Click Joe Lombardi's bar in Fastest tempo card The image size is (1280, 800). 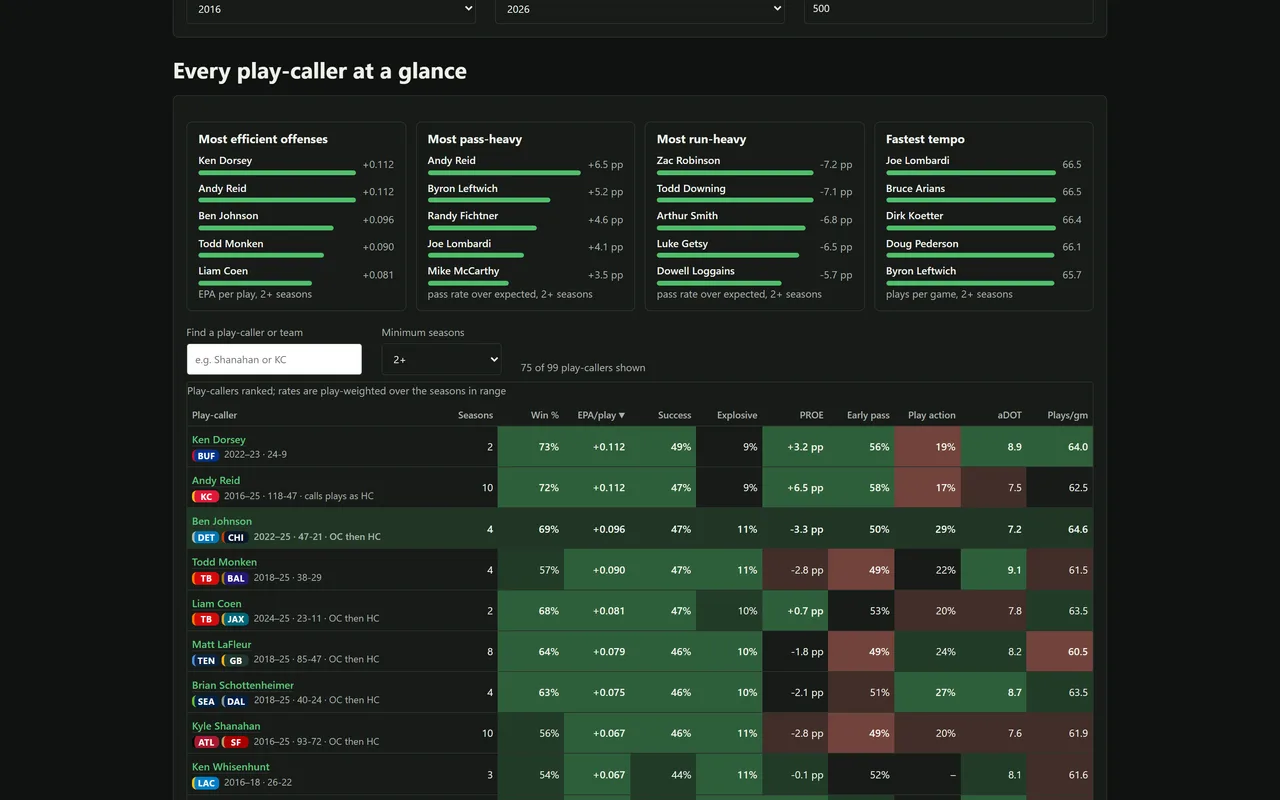(971, 173)
